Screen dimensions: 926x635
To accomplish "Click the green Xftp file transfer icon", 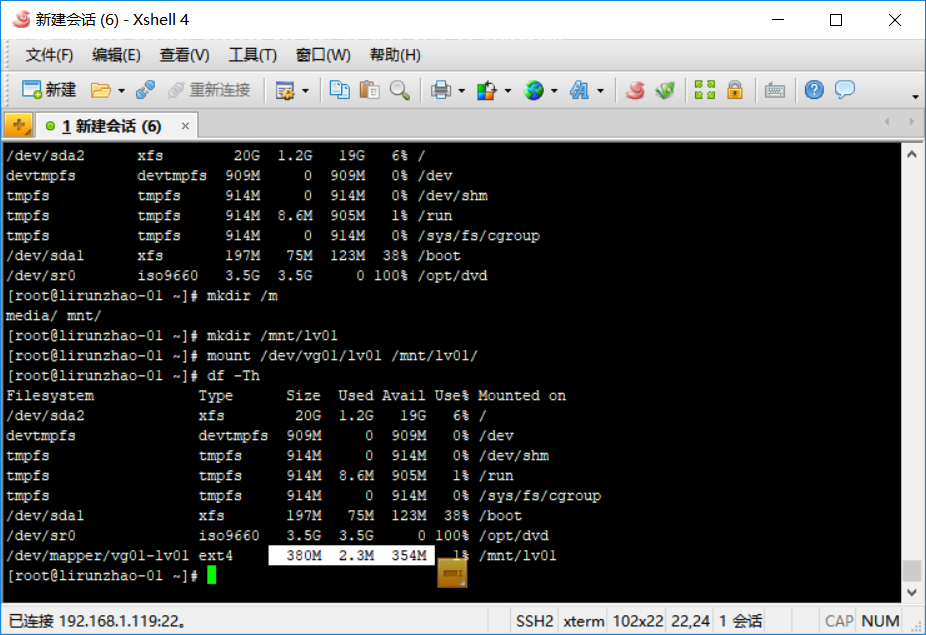I will (666, 90).
